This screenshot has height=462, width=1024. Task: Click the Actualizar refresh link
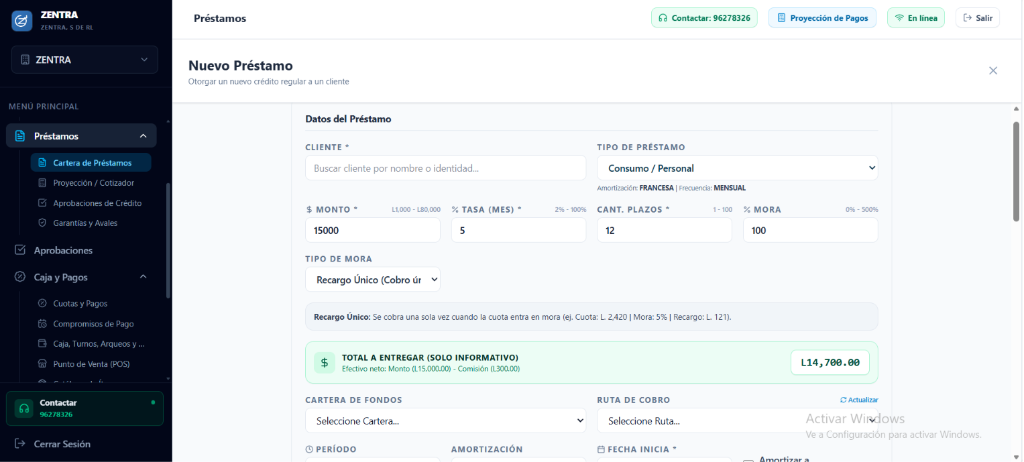pyautogui.click(x=859, y=400)
